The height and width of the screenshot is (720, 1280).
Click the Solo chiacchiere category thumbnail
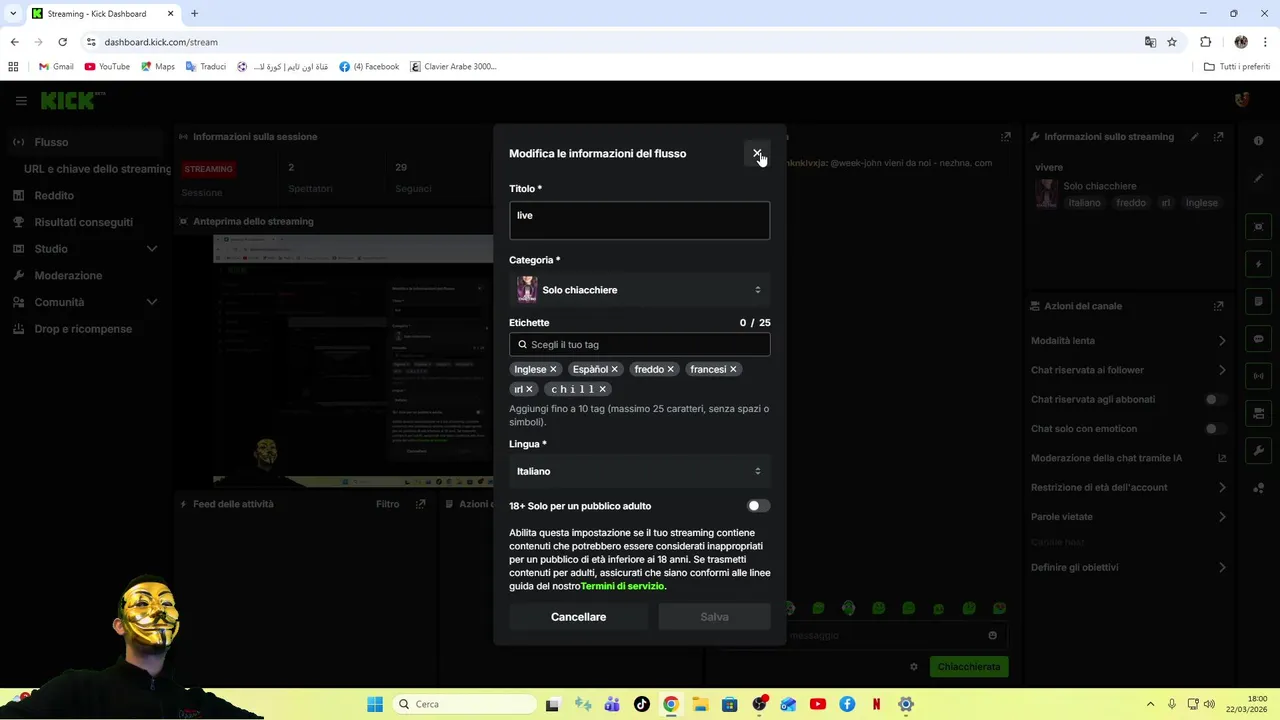pos(527,290)
